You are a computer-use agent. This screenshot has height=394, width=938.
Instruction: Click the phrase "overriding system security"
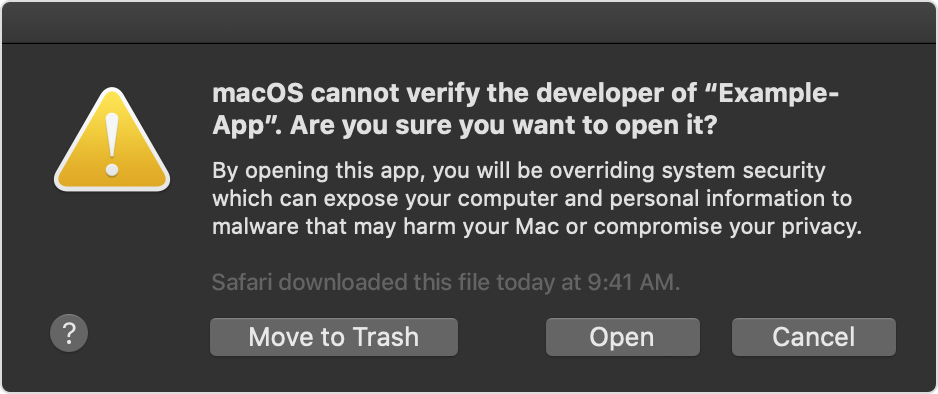[x=687, y=171]
